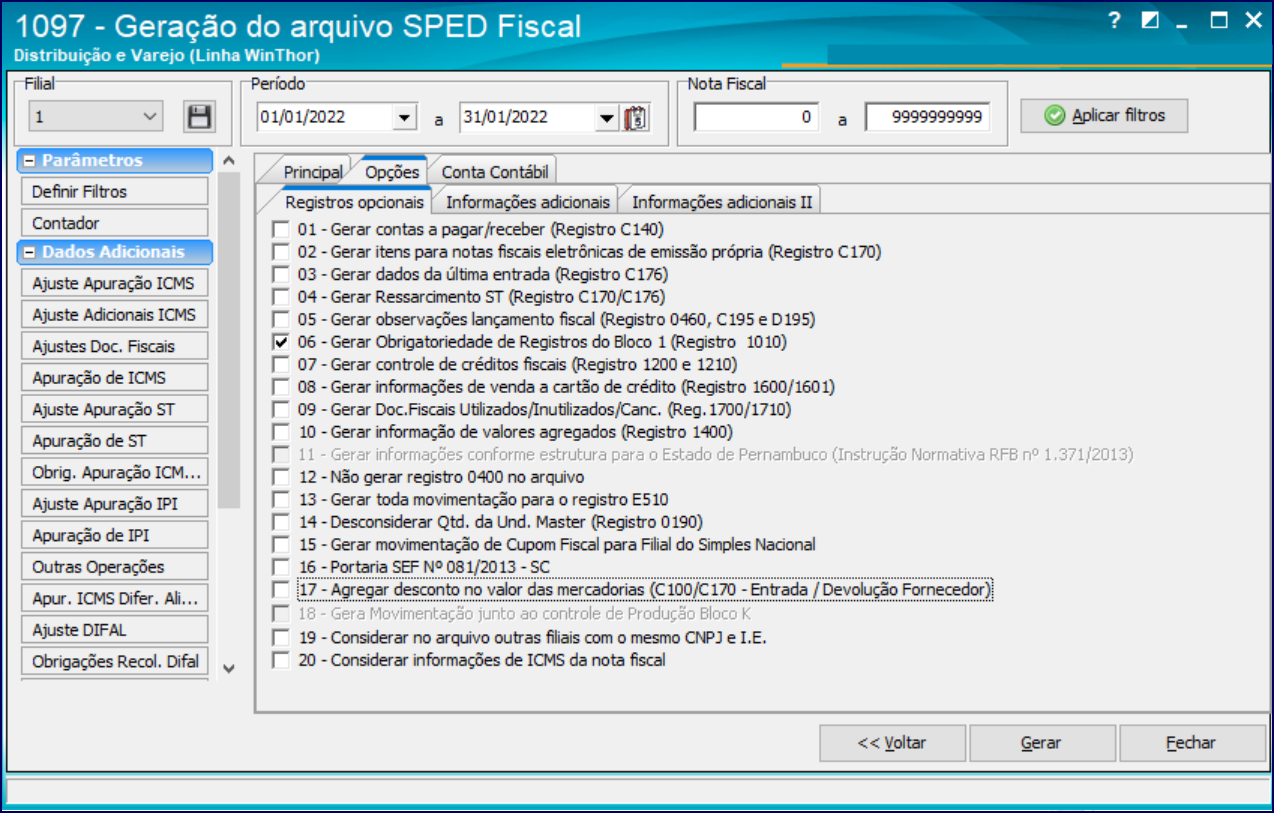The width and height of the screenshot is (1274, 813).
Task: Open Informações adicionais II sub-tab
Action: pyautogui.click(x=722, y=202)
